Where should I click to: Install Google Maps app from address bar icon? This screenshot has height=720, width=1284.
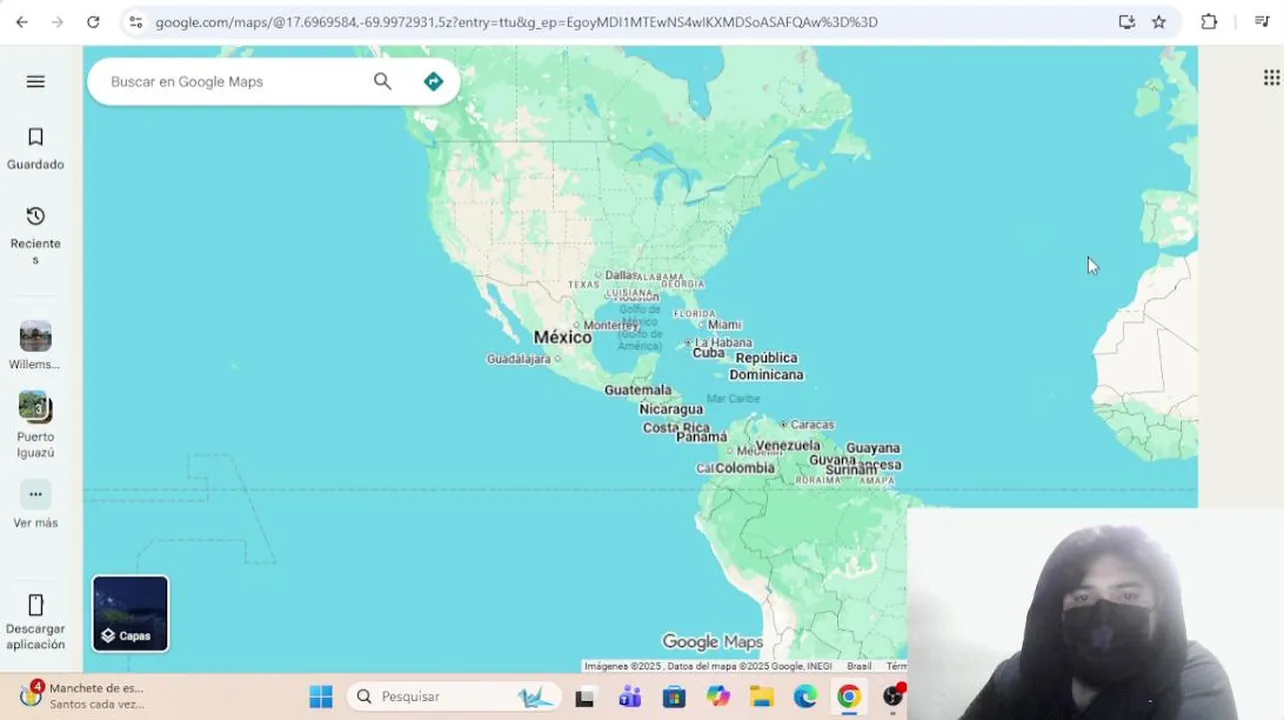[x=1127, y=22]
